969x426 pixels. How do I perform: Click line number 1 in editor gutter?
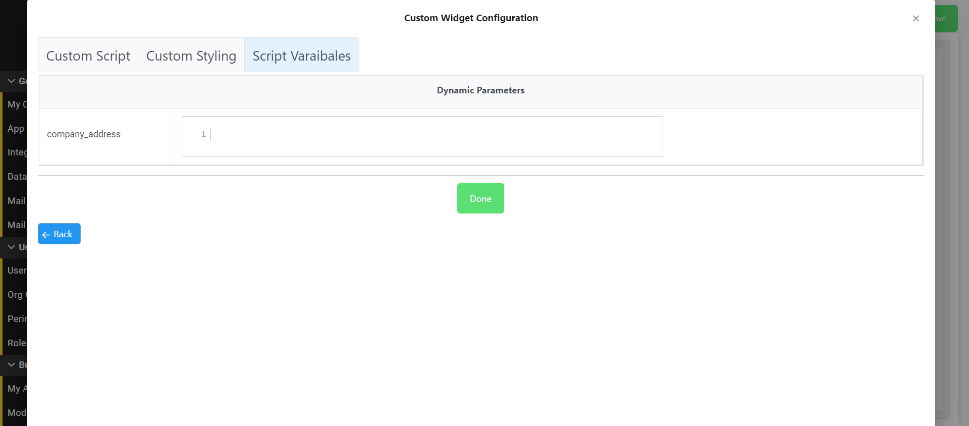click(x=203, y=134)
